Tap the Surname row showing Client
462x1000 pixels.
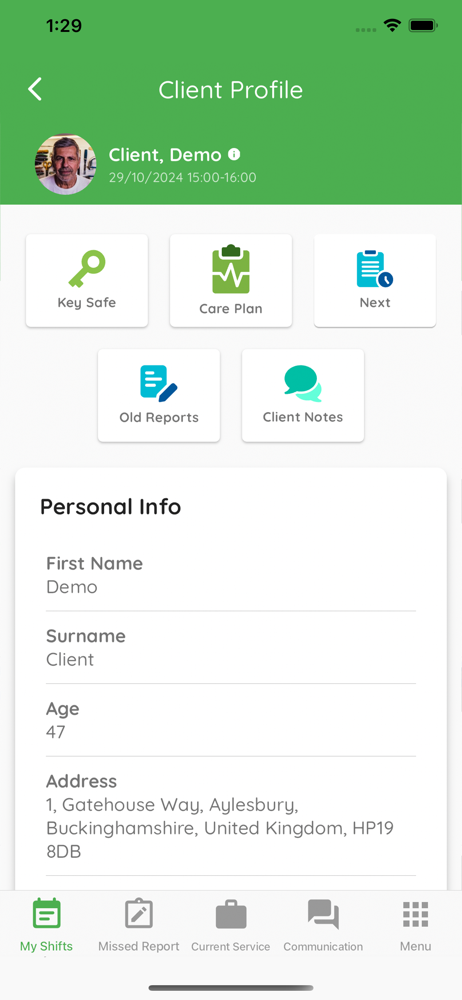tap(231, 647)
